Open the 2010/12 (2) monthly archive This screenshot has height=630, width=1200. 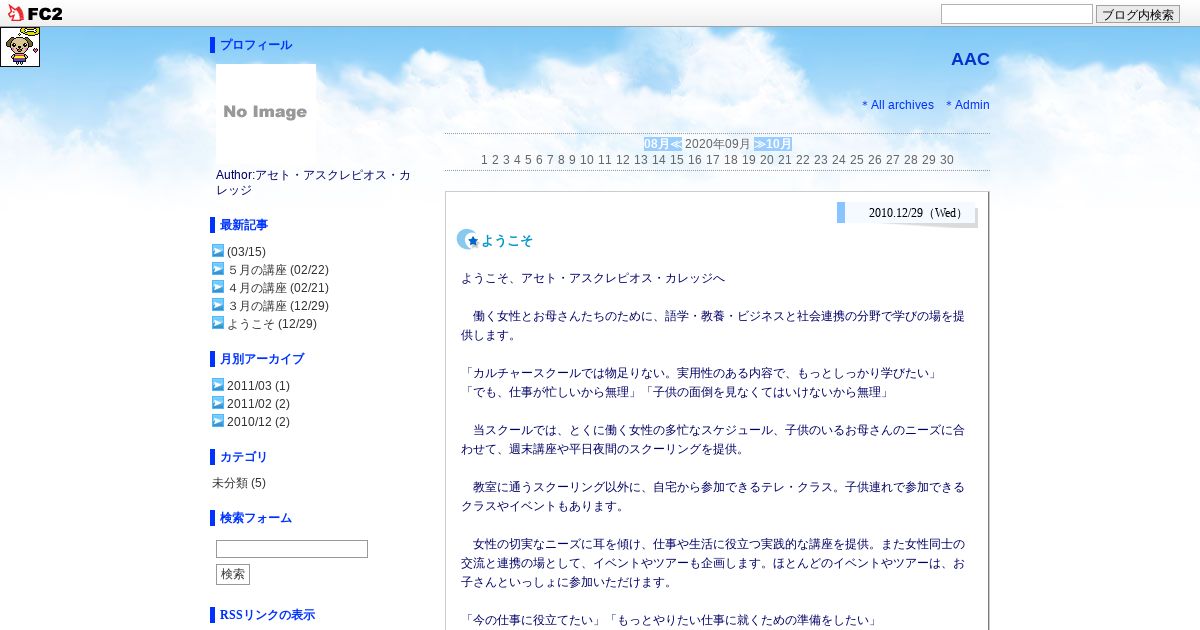coord(258,422)
